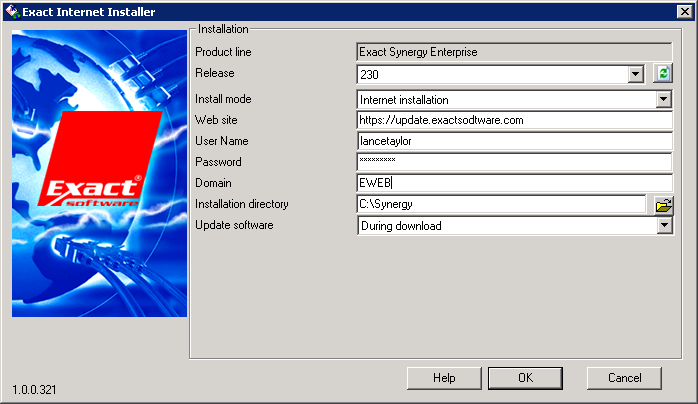The image size is (698, 404).
Task: Click into the Web site URL field
Action: [x=513, y=120]
